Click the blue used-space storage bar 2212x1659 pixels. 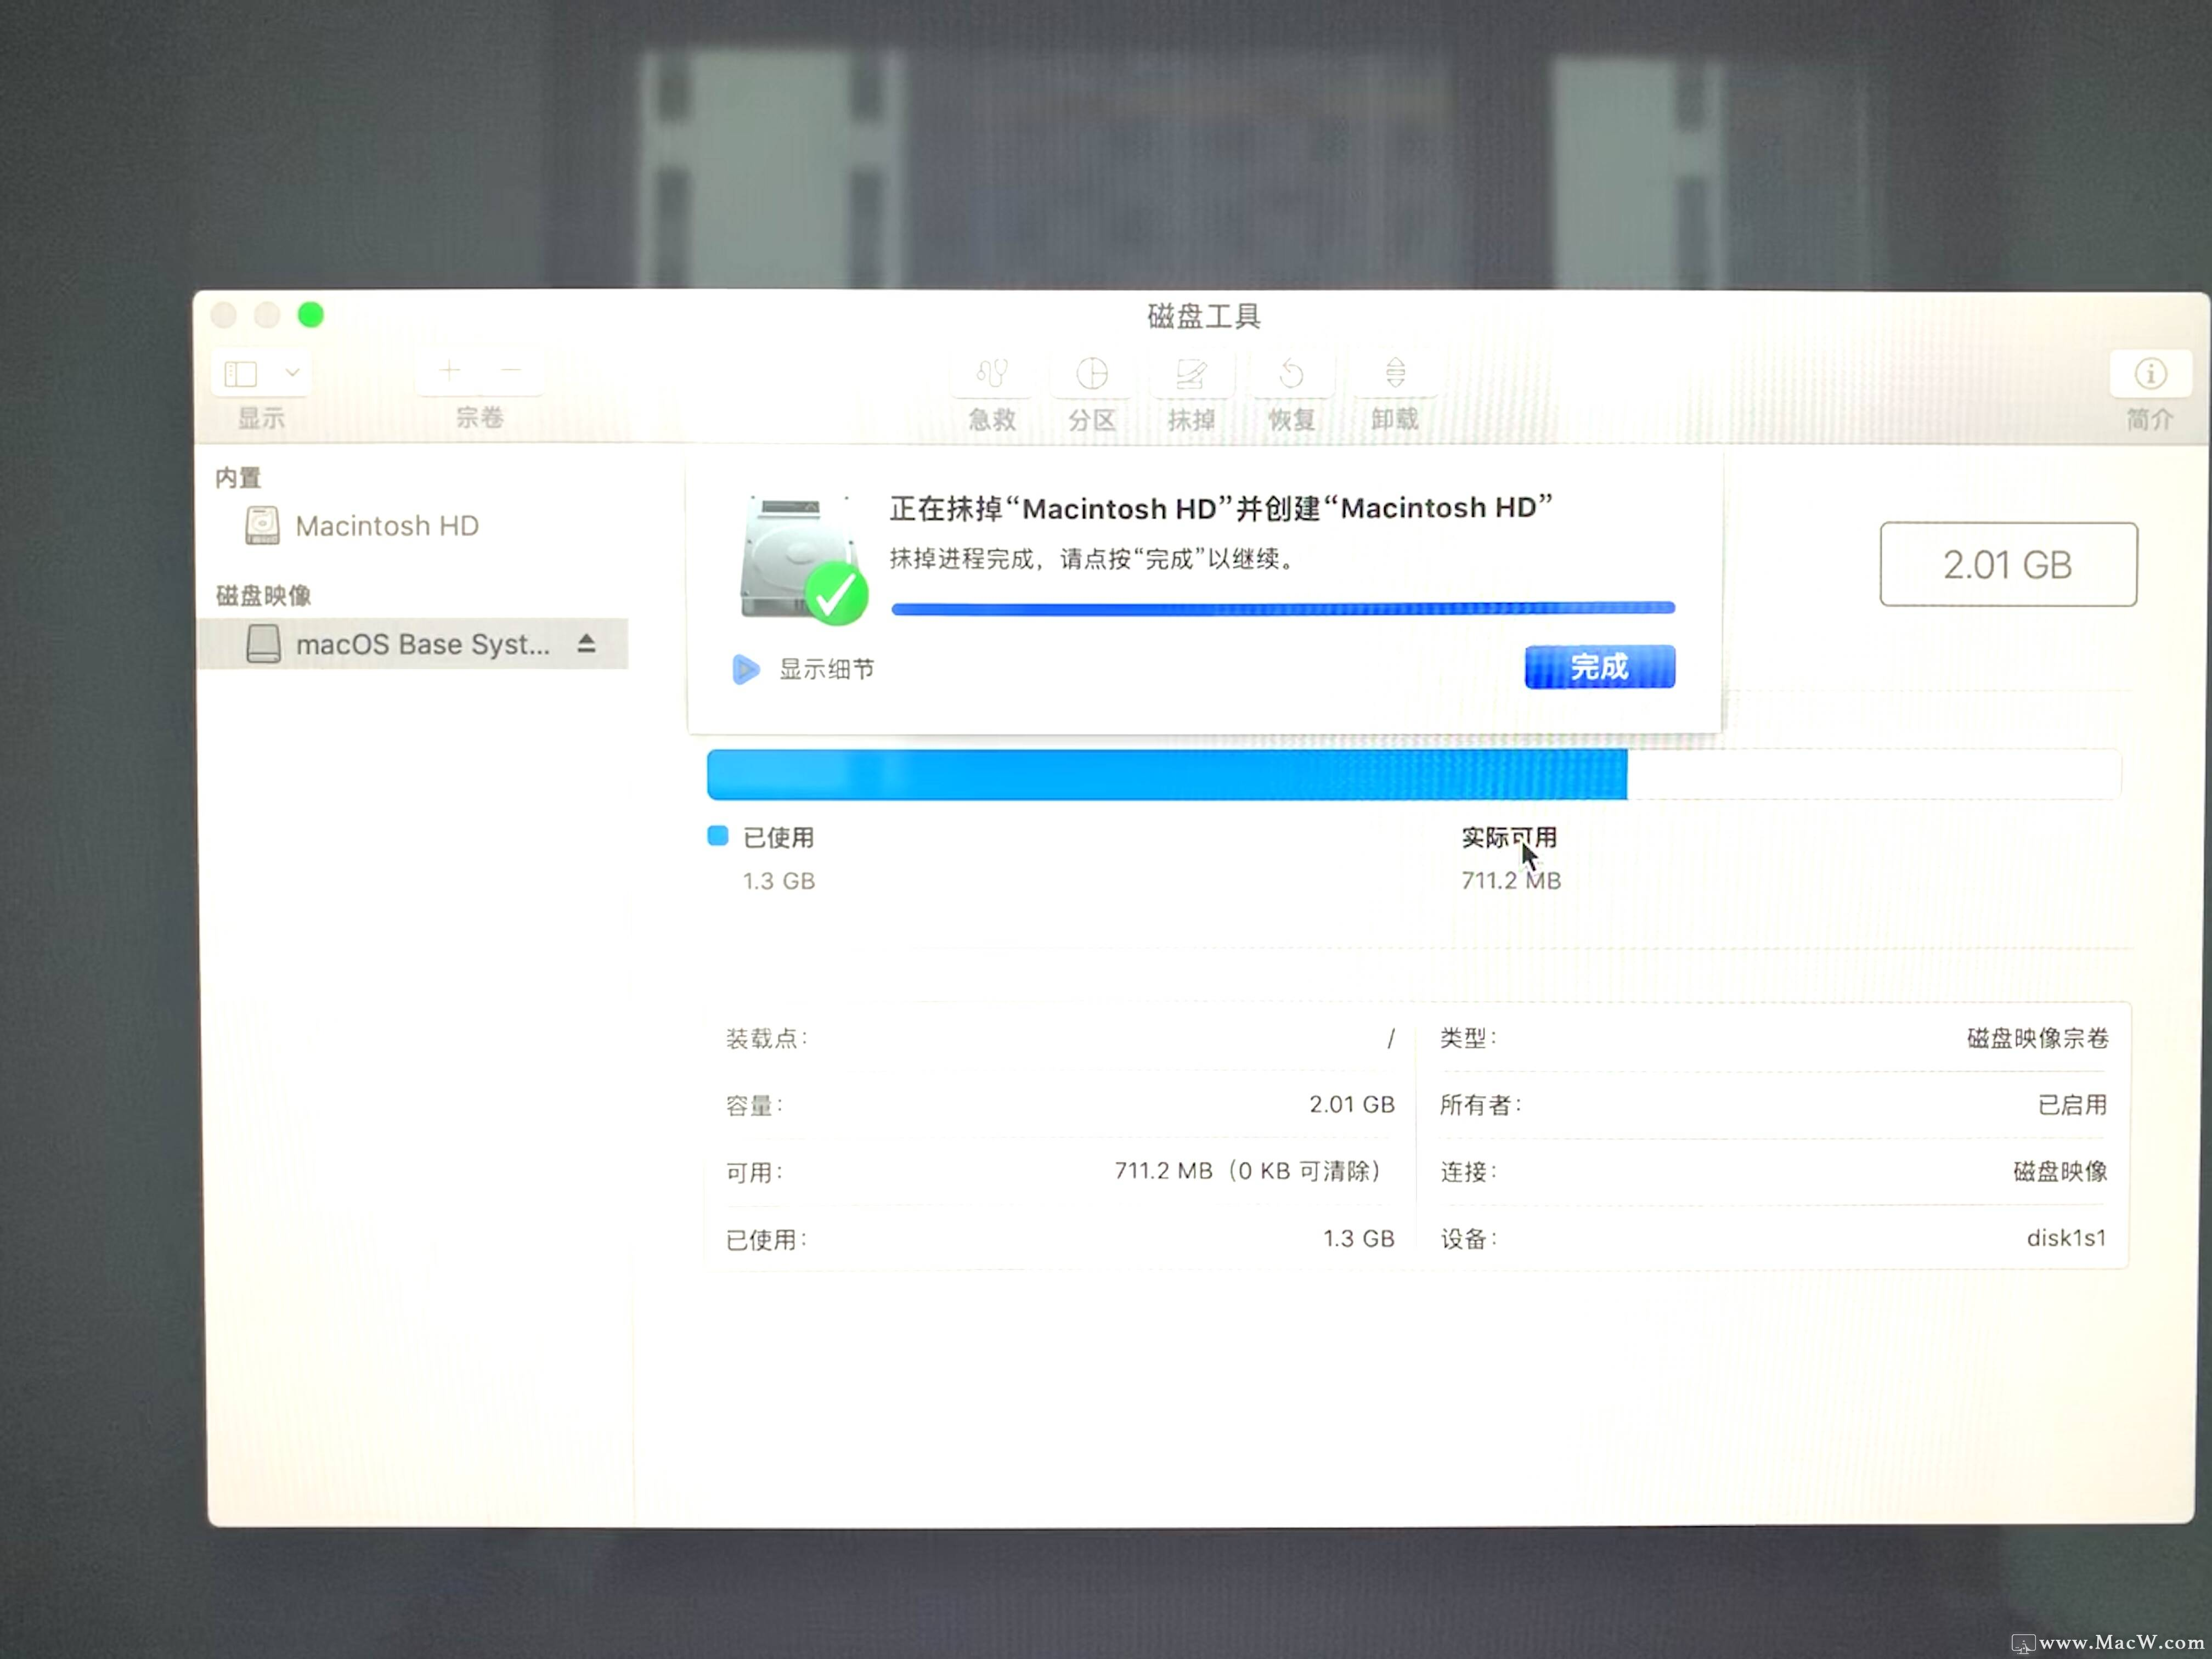pos(1166,775)
